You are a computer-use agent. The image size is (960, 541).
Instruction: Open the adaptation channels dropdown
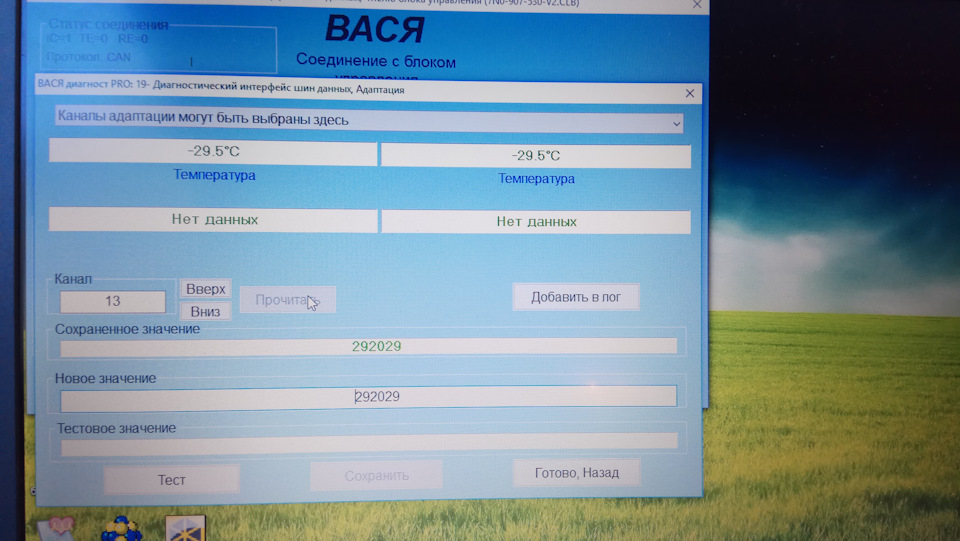tap(369, 119)
